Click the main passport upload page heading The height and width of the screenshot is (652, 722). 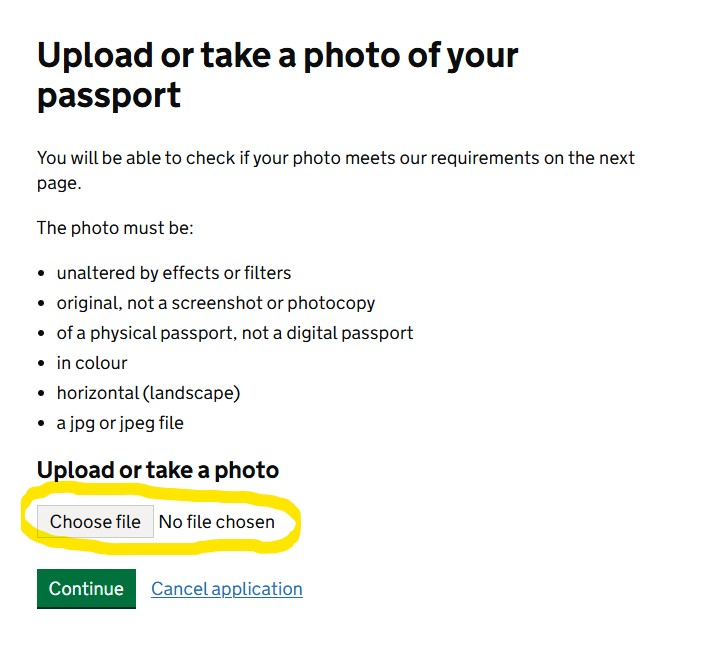click(277, 75)
